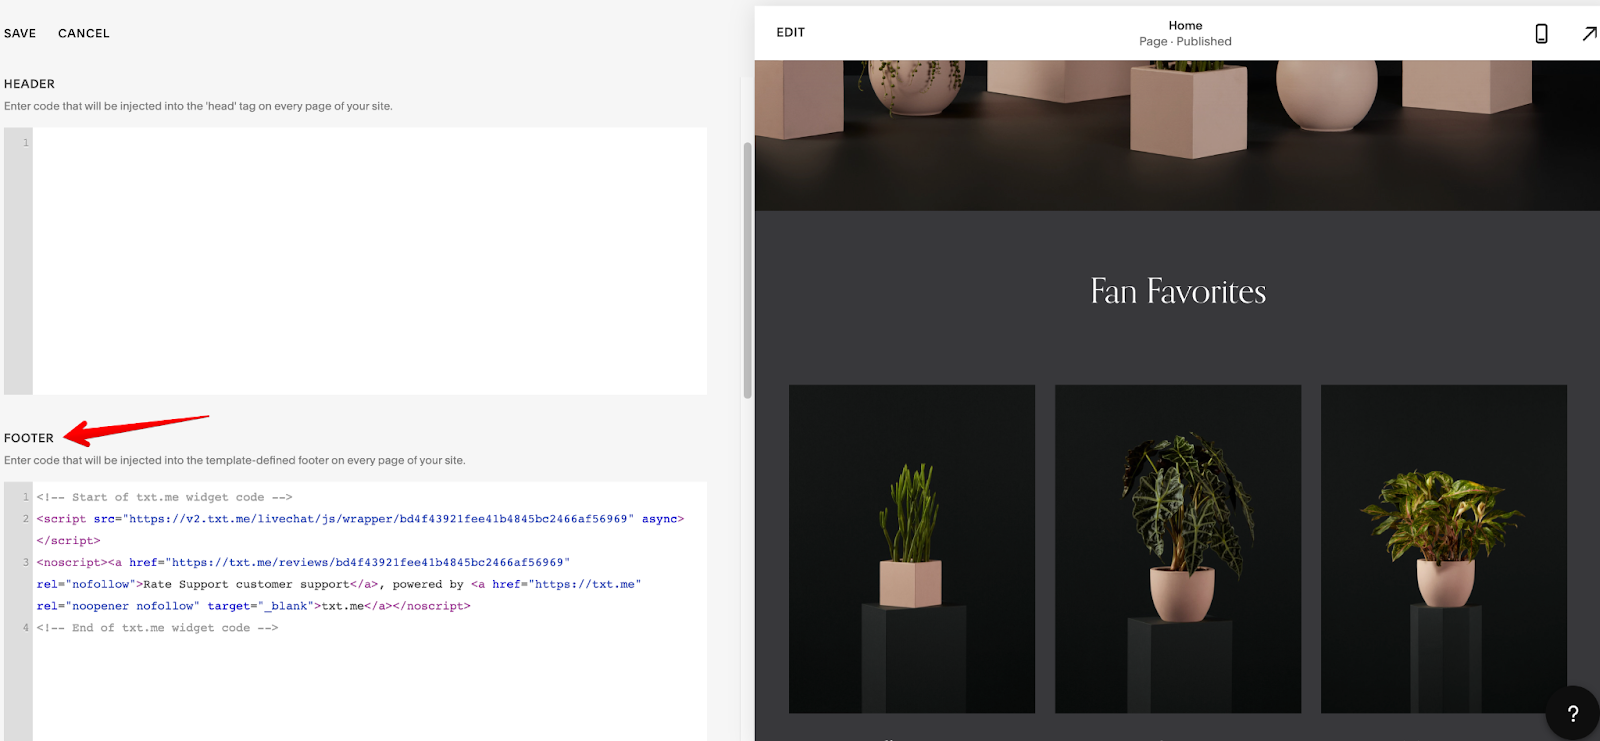The width and height of the screenshot is (1600, 741).
Task: Click EDIT in the preview toolbar
Action: coord(790,32)
